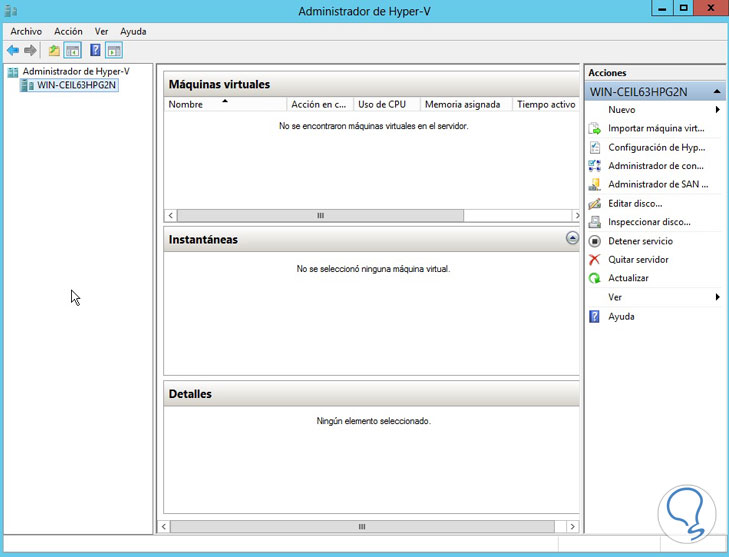Collapse the WIN-CEIL63HPG2N actions section arrow
The width and height of the screenshot is (730, 557).
(717, 92)
